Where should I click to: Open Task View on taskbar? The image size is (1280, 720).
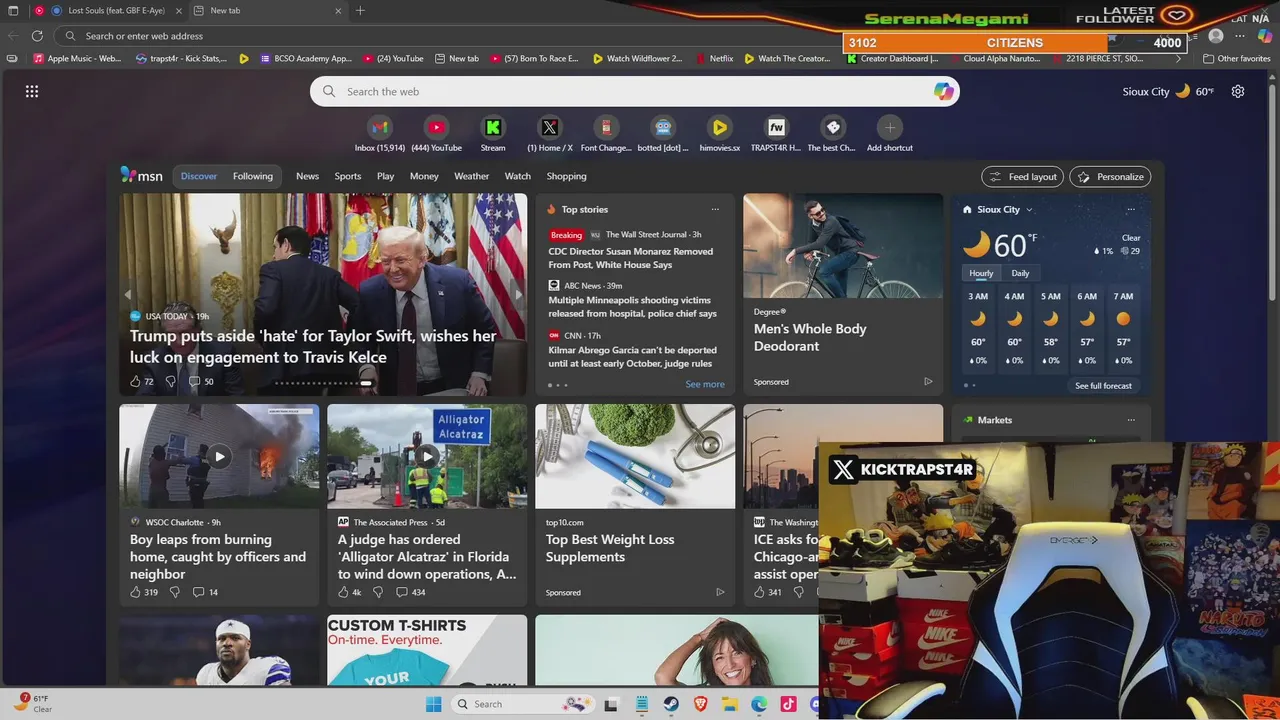coord(611,704)
